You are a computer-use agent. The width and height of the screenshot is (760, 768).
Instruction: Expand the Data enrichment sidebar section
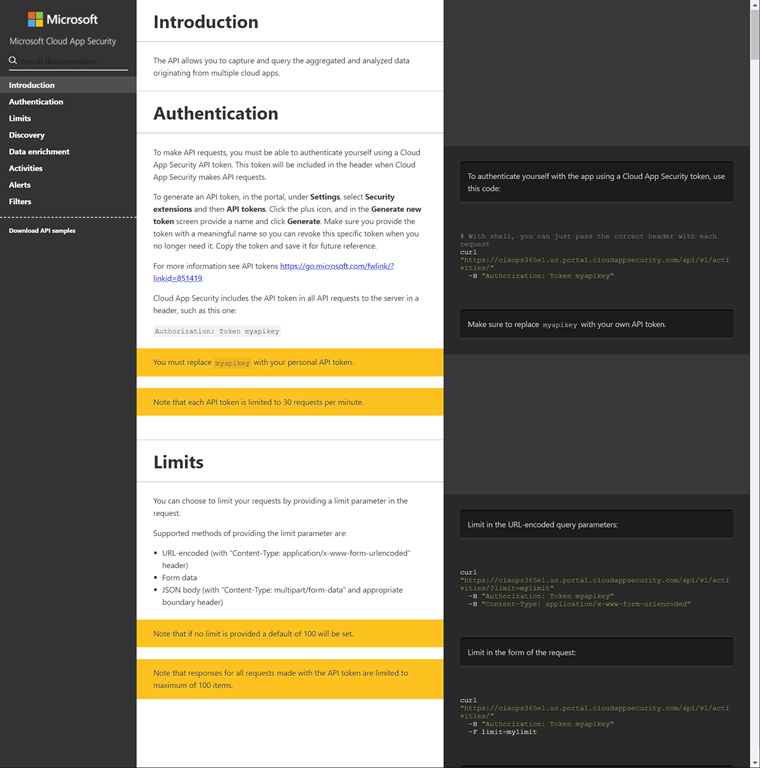[39, 152]
